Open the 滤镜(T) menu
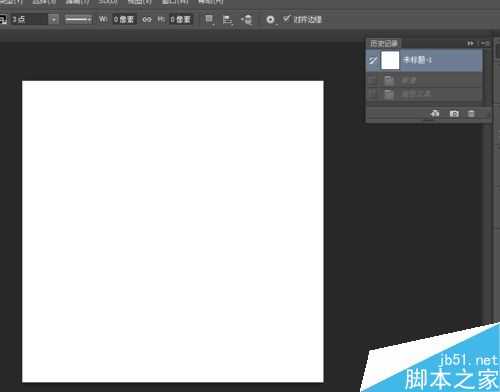Screen dimensions: 500x392 (77, 2)
